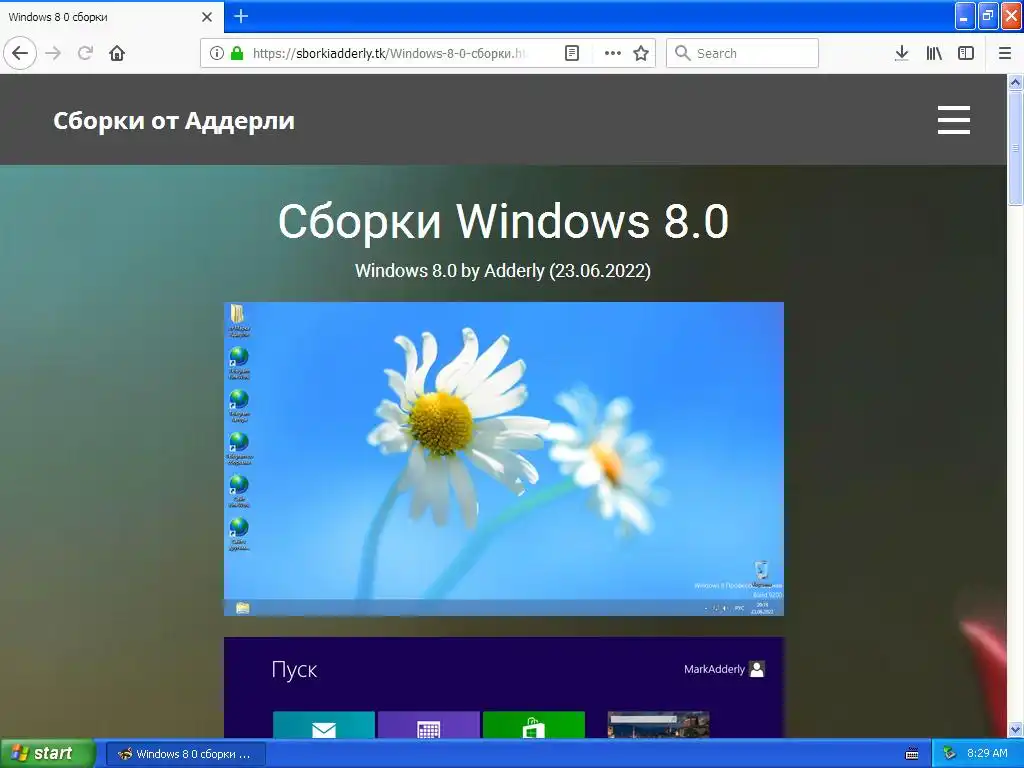The height and width of the screenshot is (768, 1024).
Task: Click the Store tile in the screenshot
Action: [x=534, y=725]
